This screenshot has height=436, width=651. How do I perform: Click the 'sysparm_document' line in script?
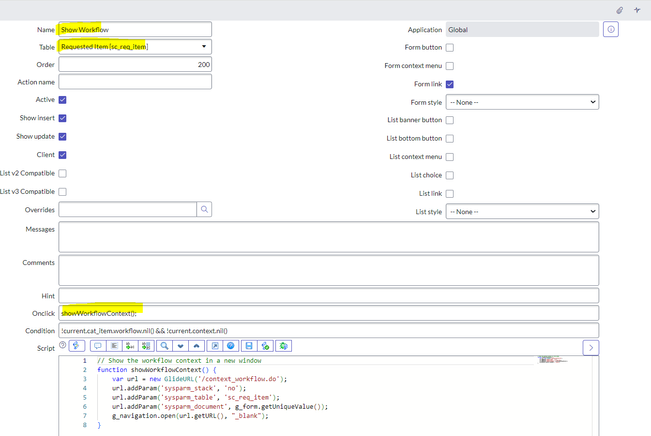point(220,407)
